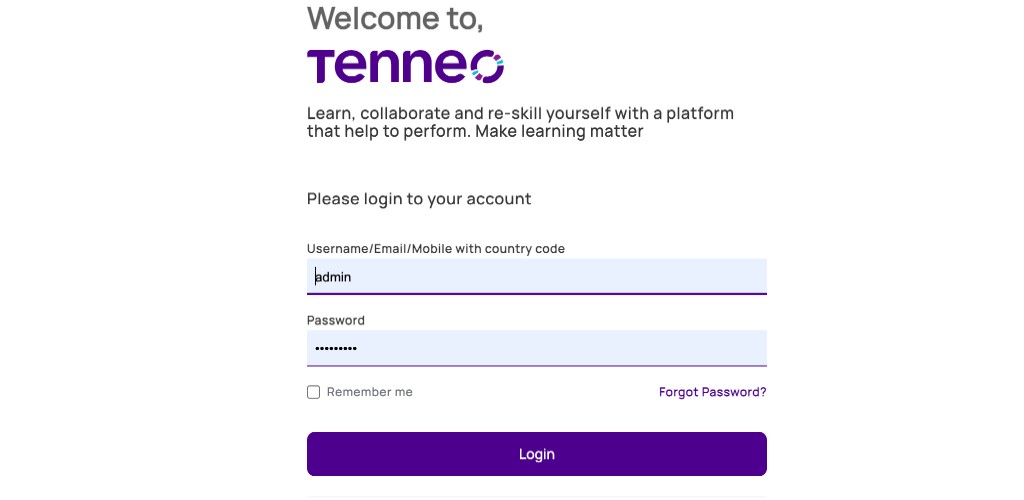Click the Username/Email/Mobile with country code label
Viewport: 1024px width, 500px height.
click(436, 249)
